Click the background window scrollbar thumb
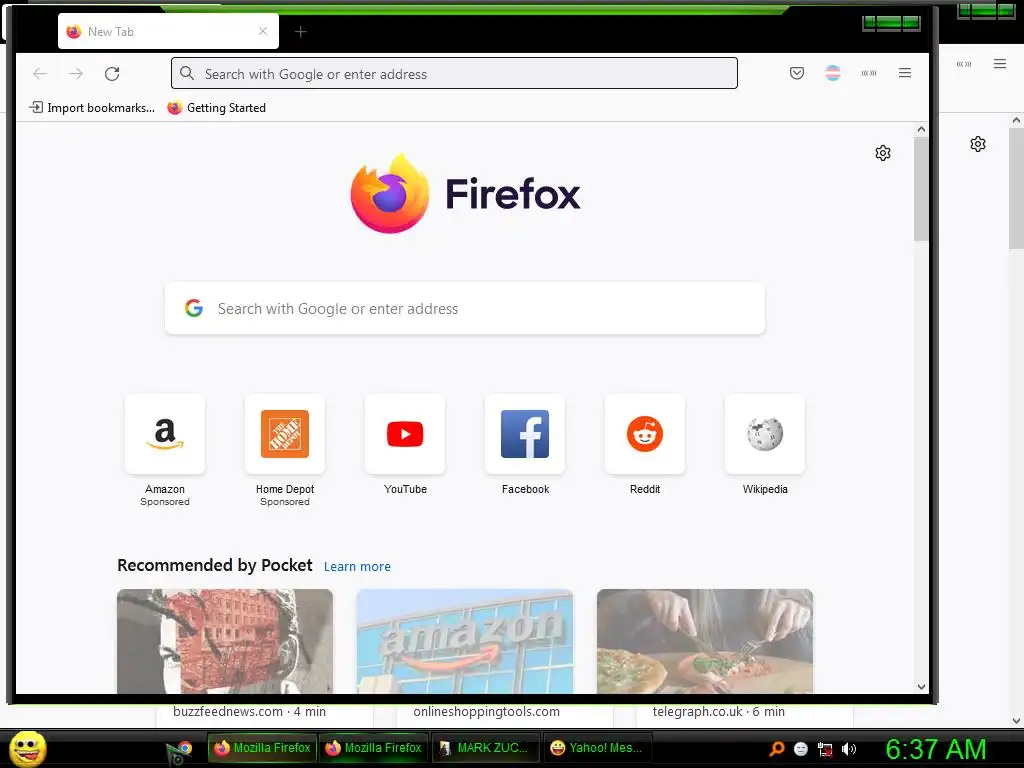The height and width of the screenshot is (768, 1024). click(1016, 188)
